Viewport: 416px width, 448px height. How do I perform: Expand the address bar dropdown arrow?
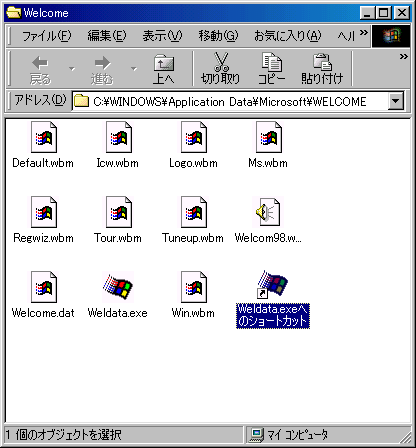click(x=396, y=101)
